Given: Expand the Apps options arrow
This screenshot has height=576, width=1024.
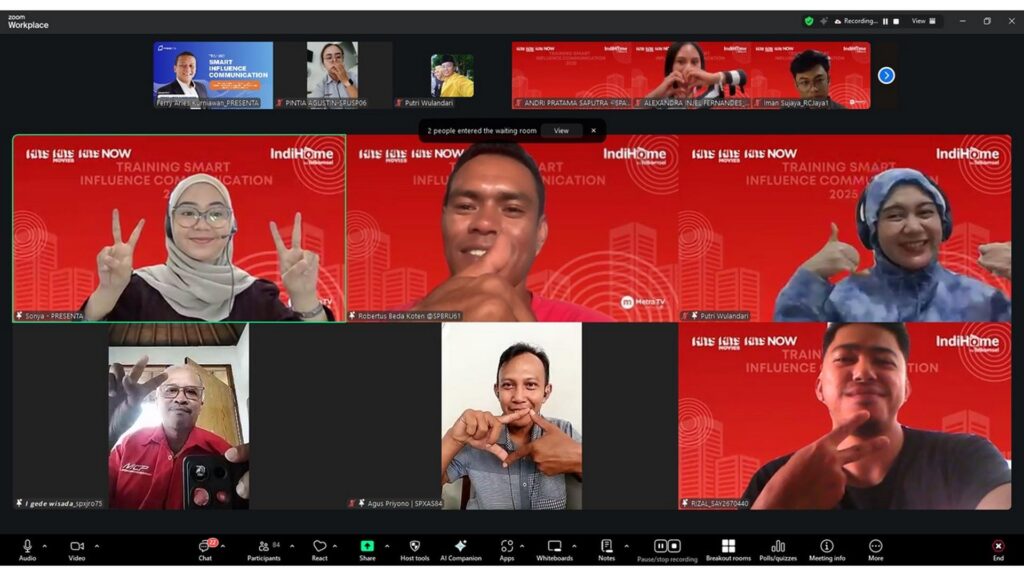Looking at the screenshot, I should [522, 546].
